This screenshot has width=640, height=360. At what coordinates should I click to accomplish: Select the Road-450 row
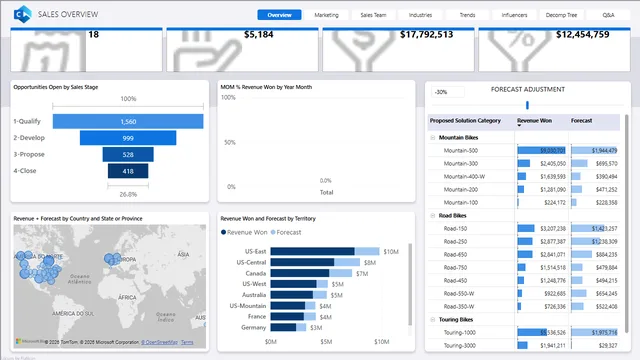tap(524, 281)
